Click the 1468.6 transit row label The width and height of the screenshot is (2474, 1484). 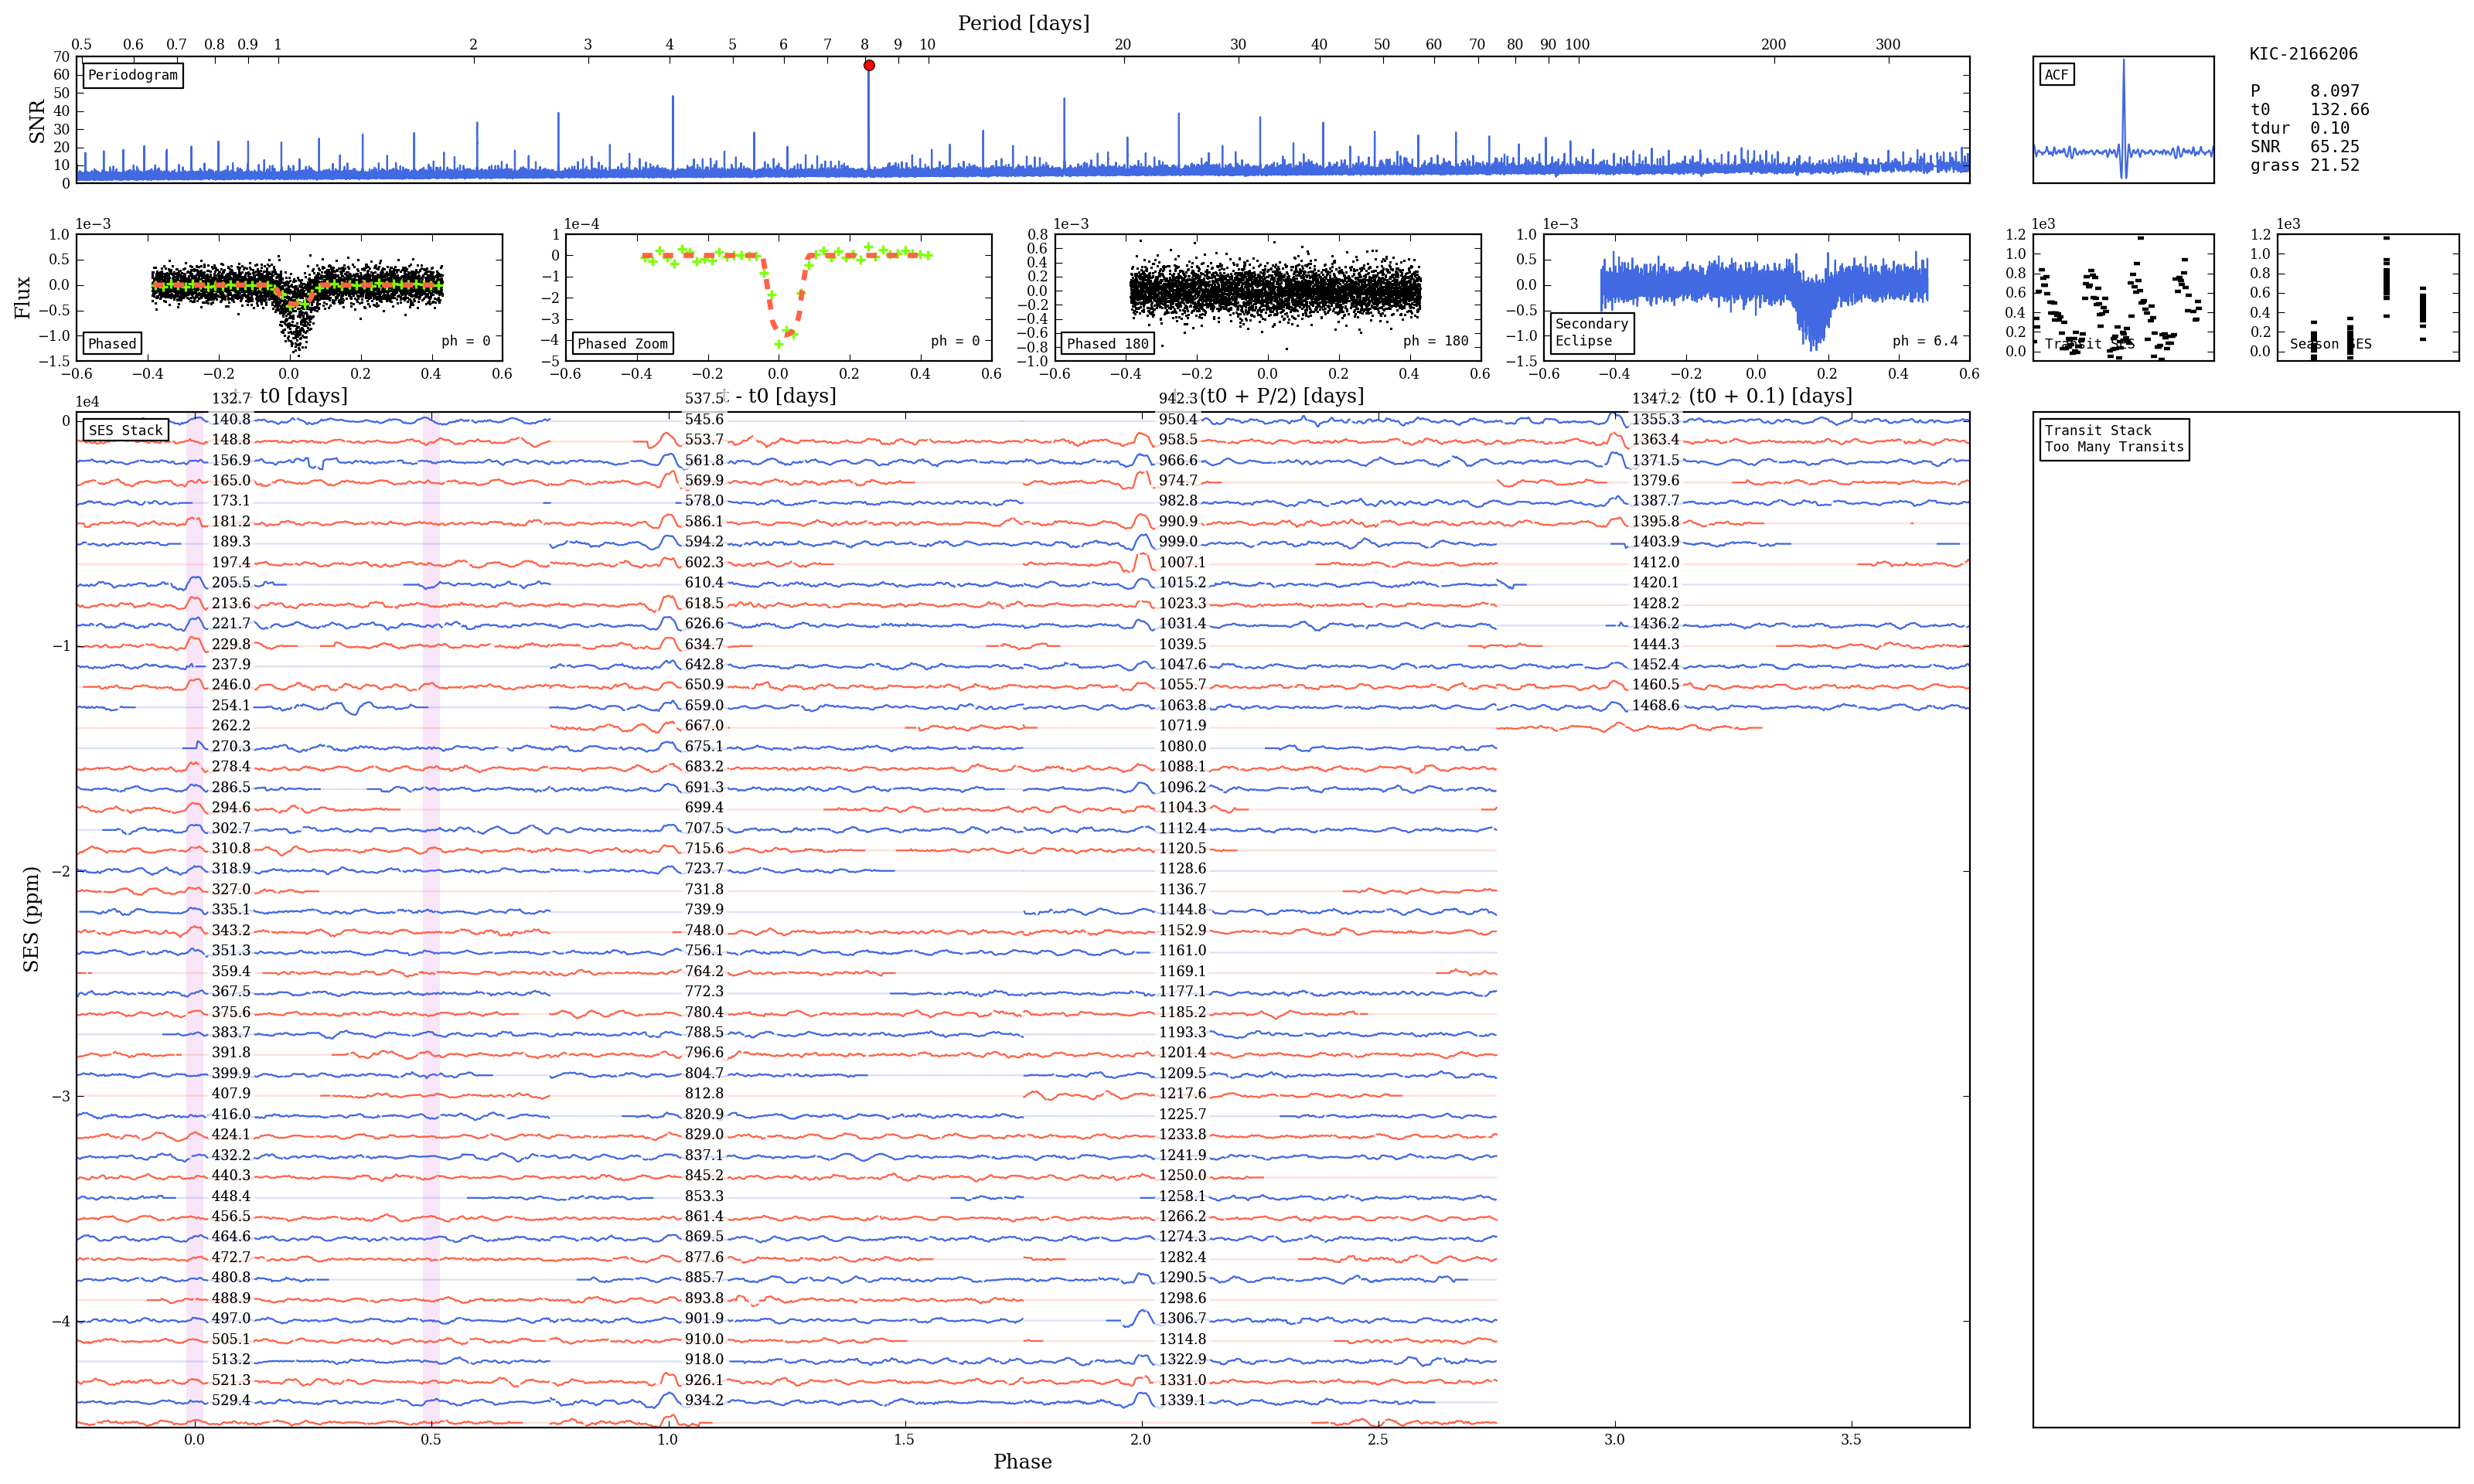(x=1655, y=705)
